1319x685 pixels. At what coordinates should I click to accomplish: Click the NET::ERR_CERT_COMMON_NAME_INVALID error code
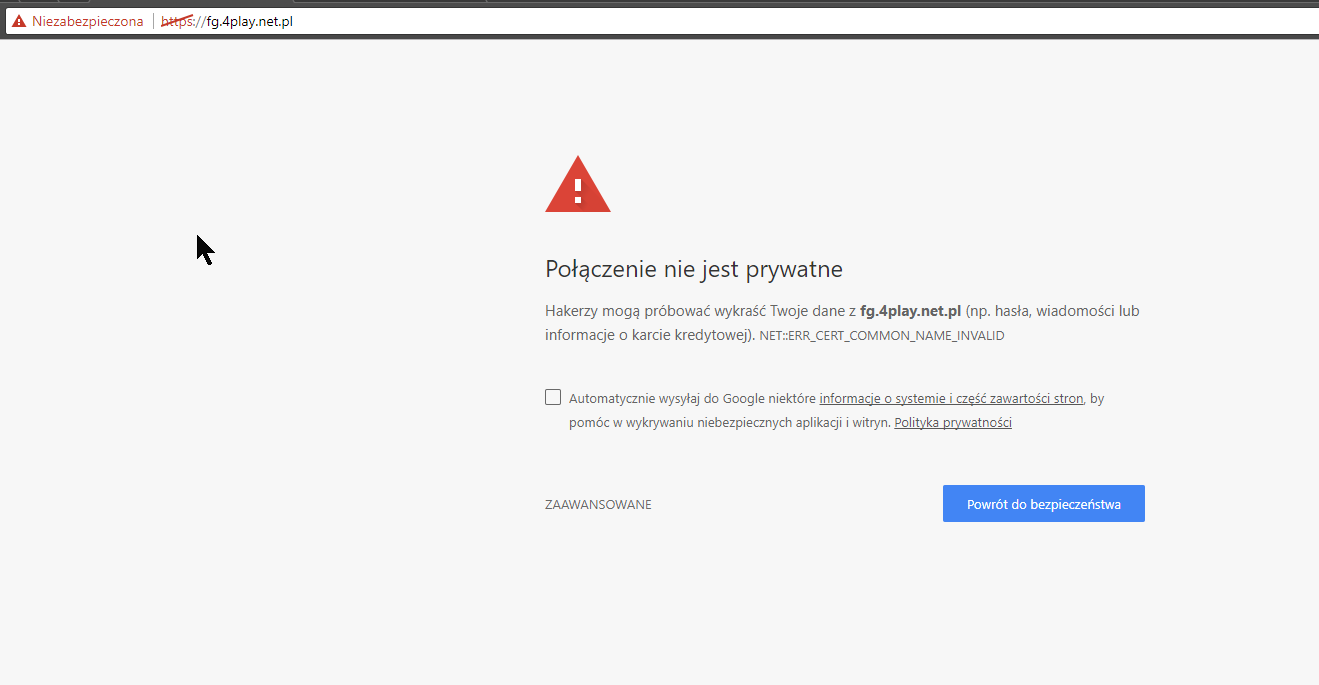[x=881, y=336]
